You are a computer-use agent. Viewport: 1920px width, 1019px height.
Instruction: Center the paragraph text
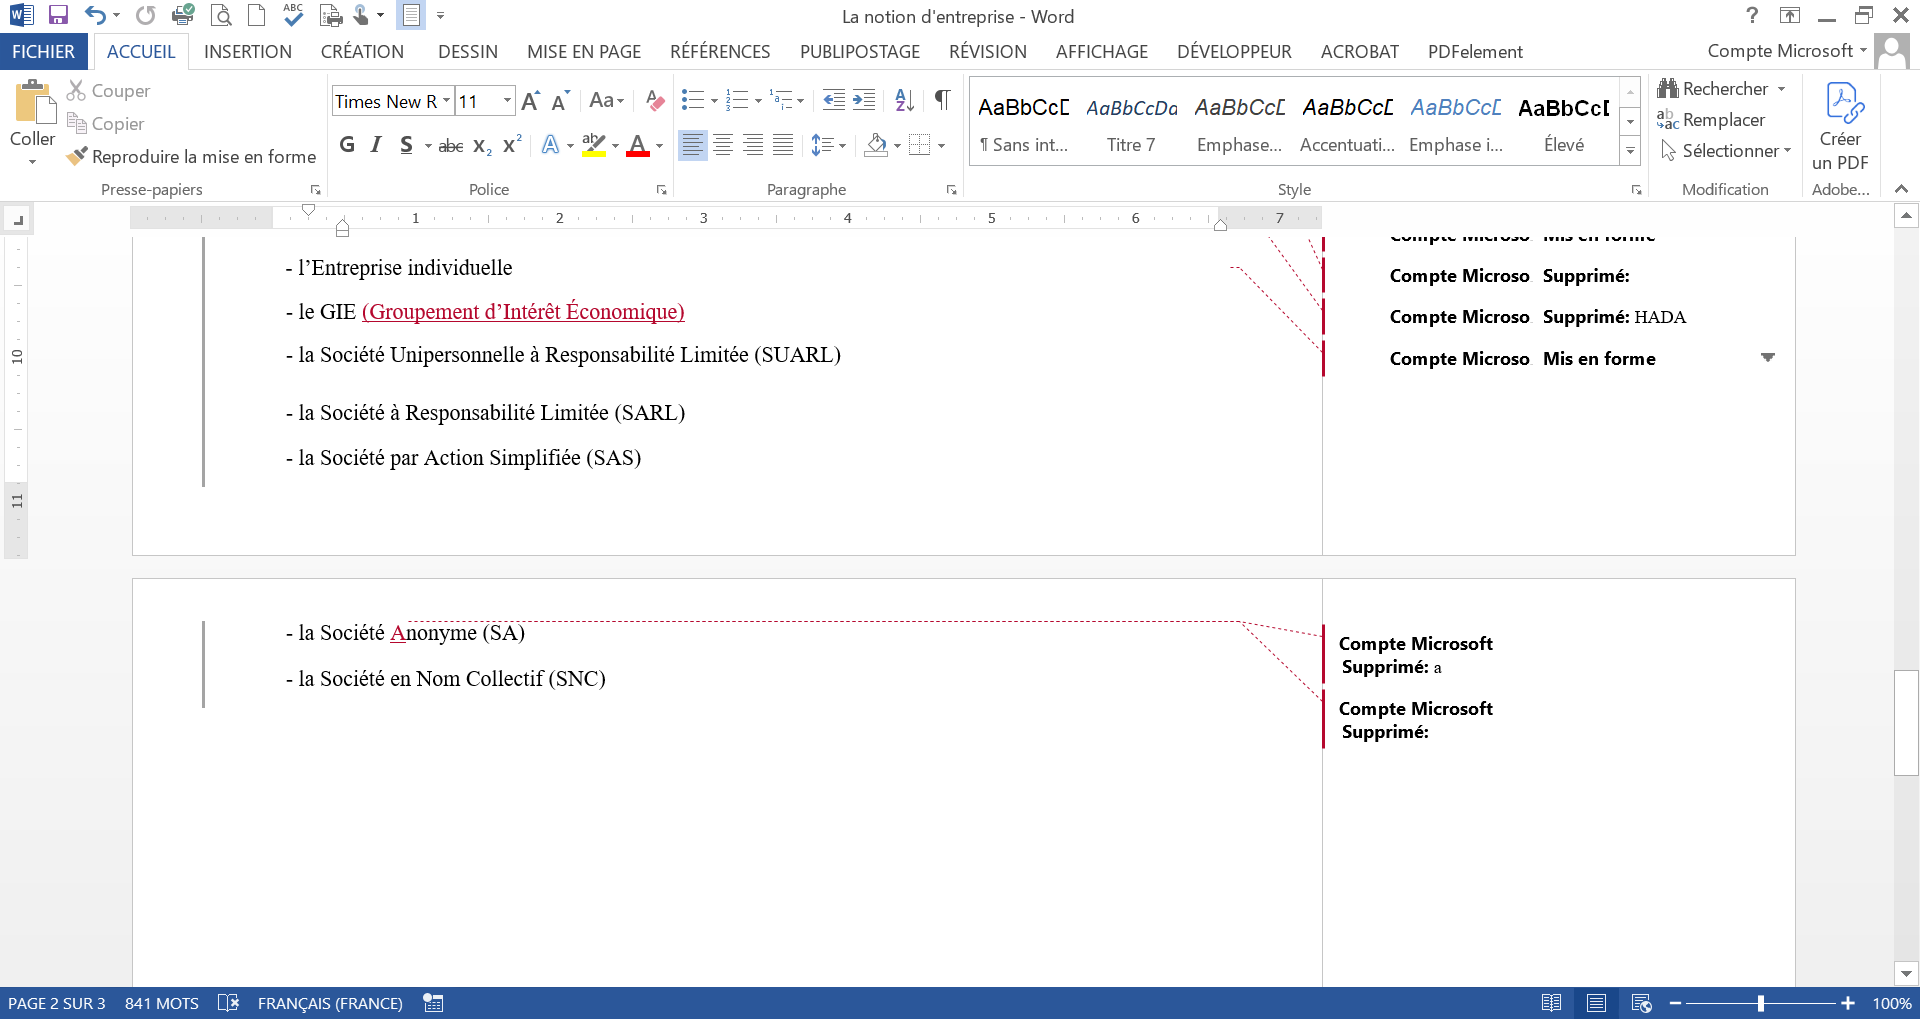(723, 145)
